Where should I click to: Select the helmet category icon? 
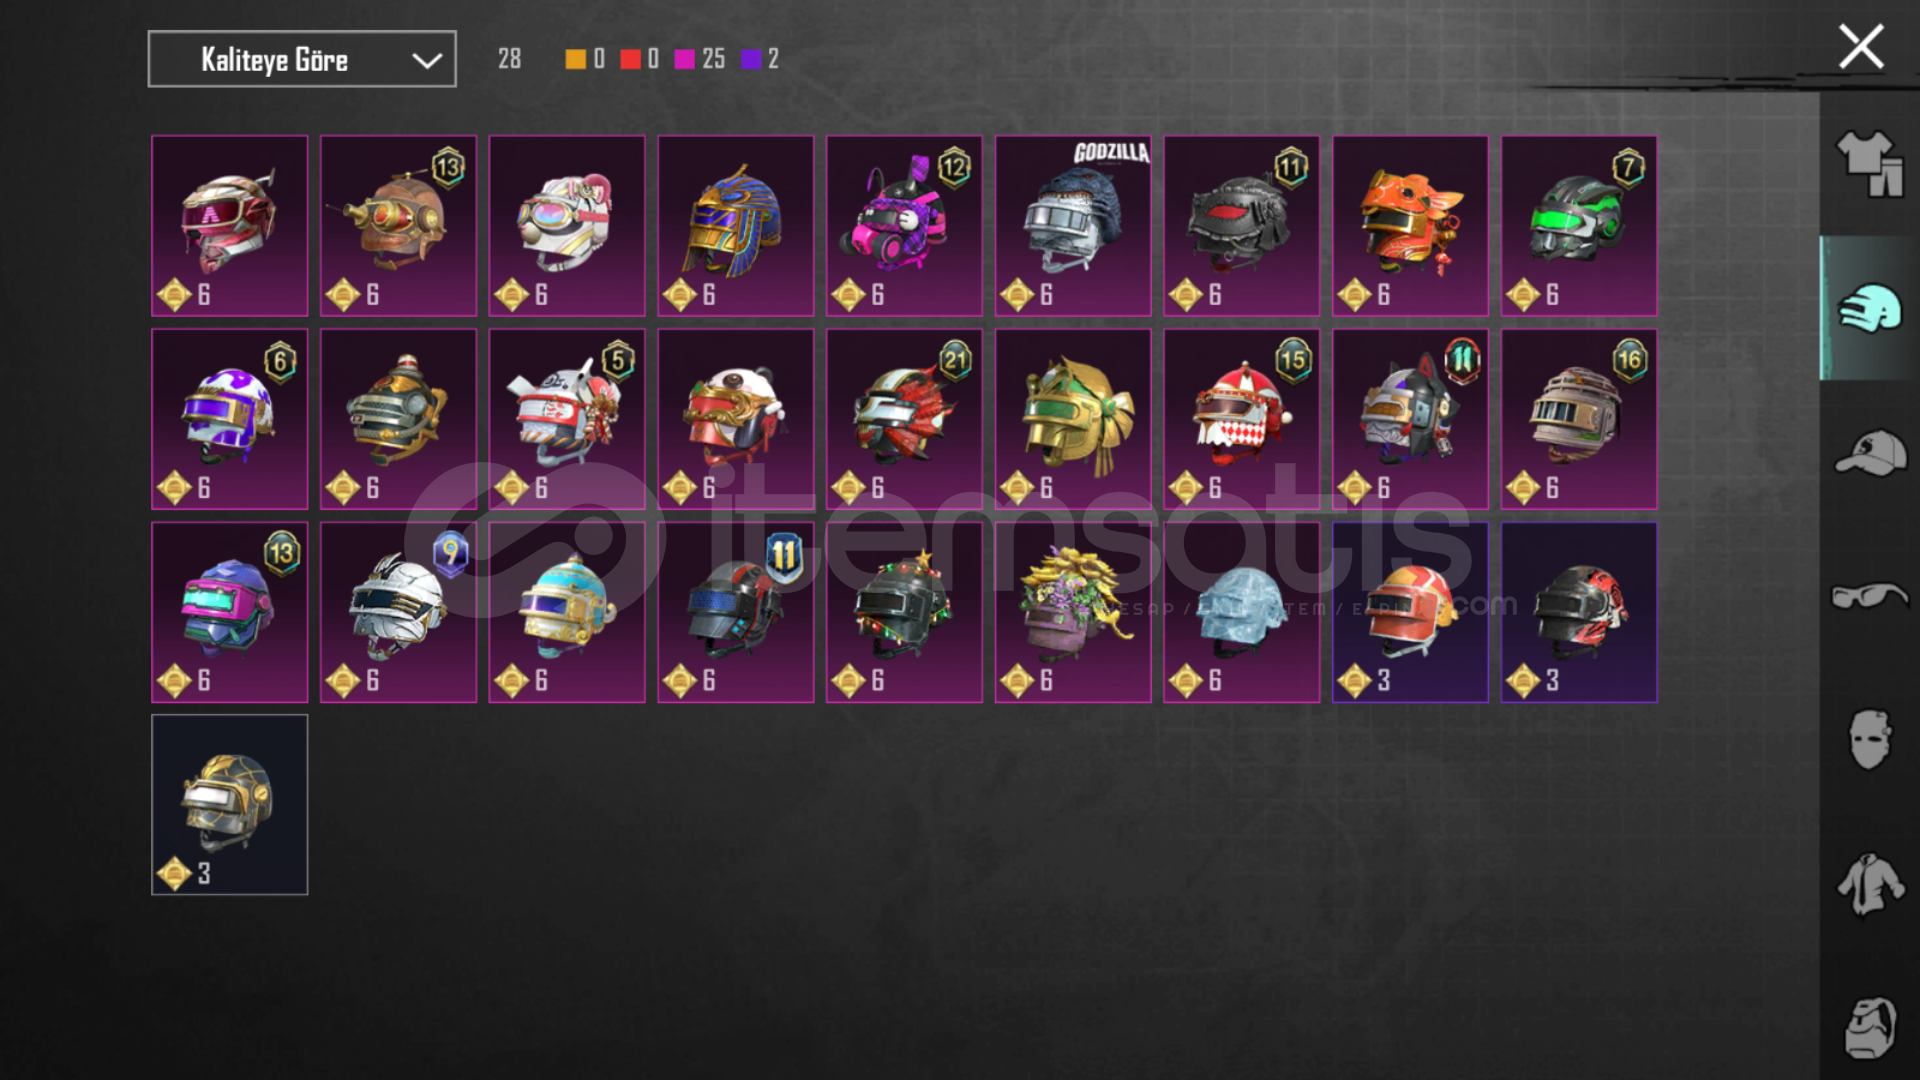(1870, 308)
